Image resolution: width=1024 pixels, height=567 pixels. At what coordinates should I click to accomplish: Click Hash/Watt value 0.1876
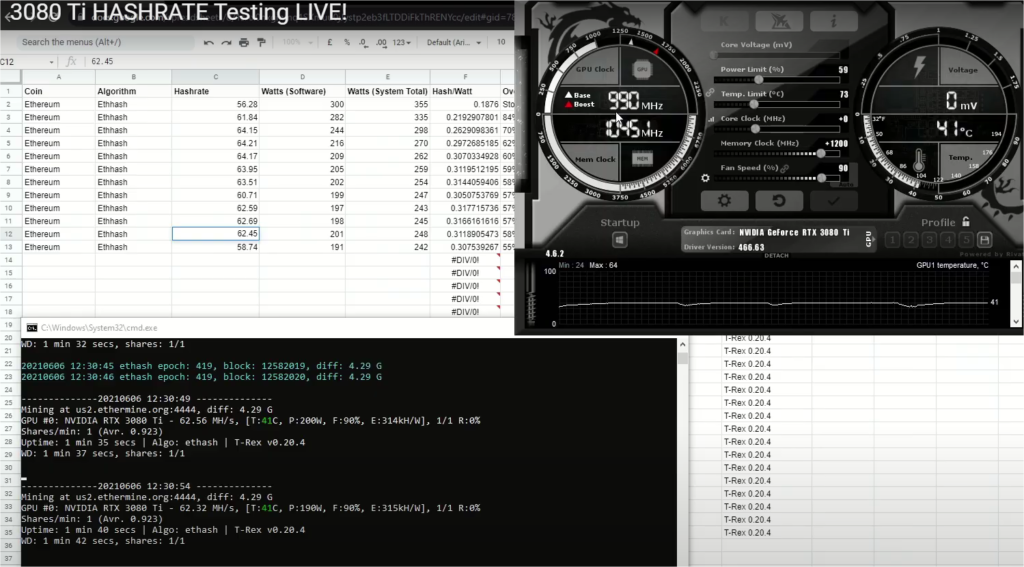click(x=465, y=105)
